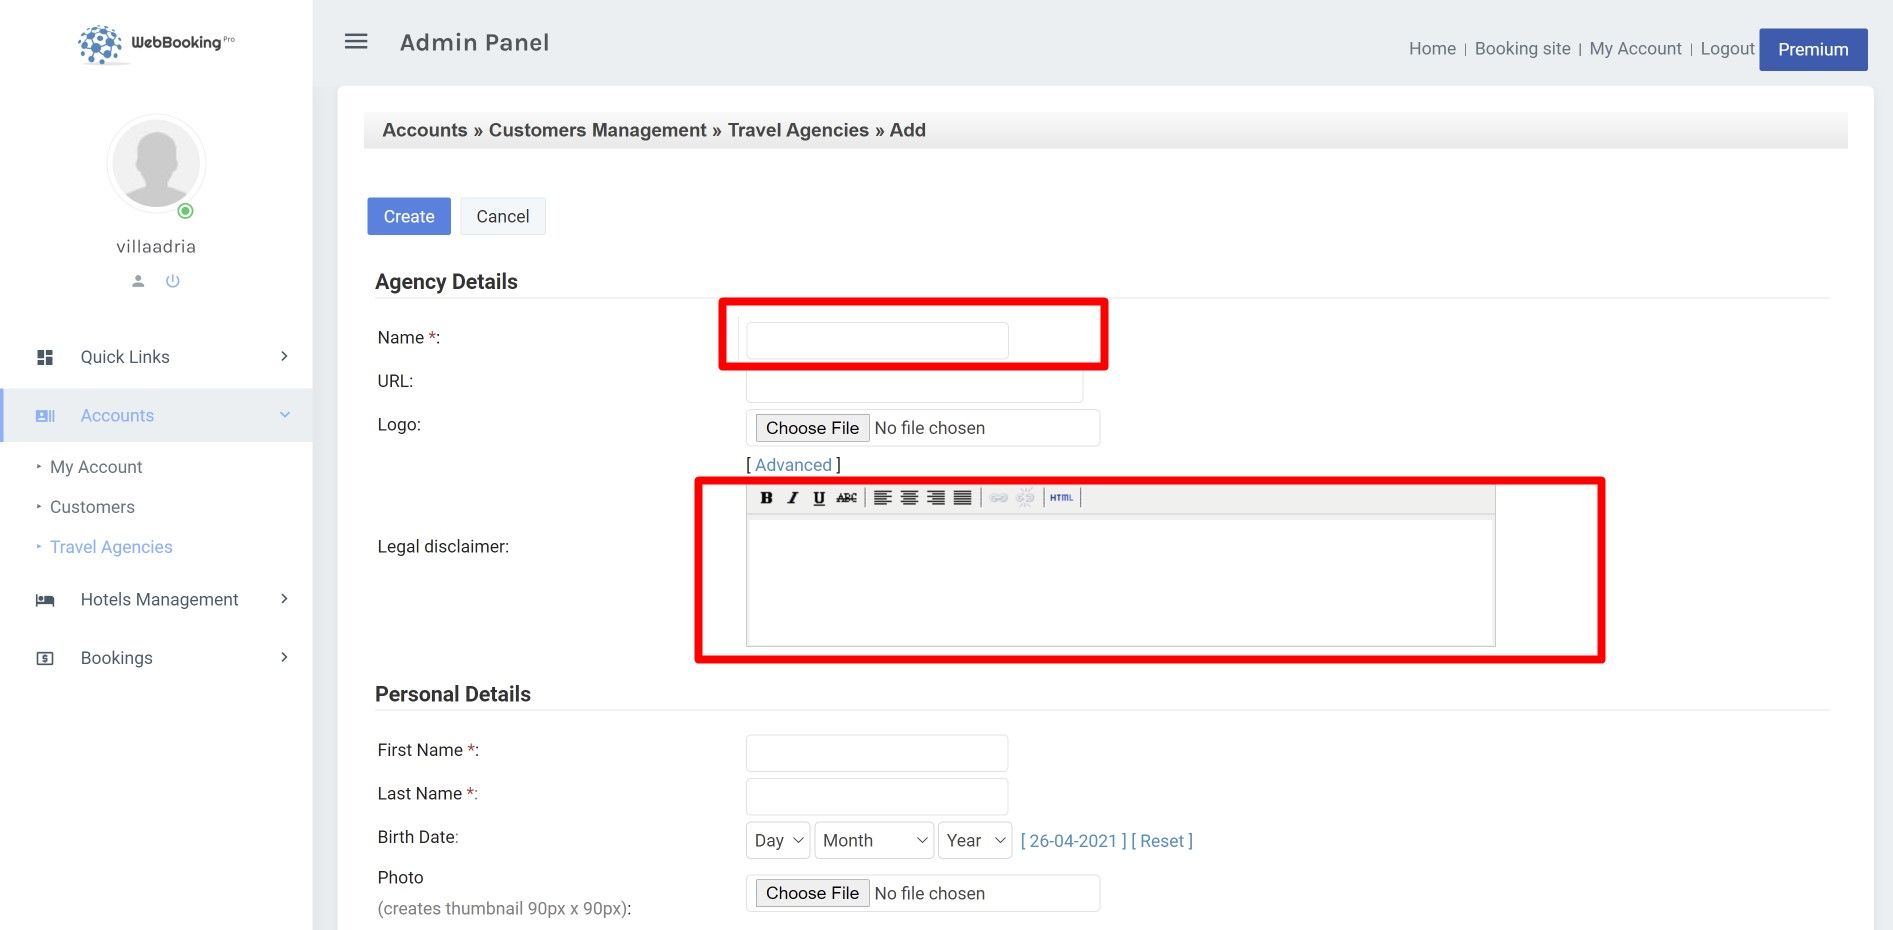The height and width of the screenshot is (930, 1893).
Task: Justify text fully in disclaimer editor
Action: point(962,498)
